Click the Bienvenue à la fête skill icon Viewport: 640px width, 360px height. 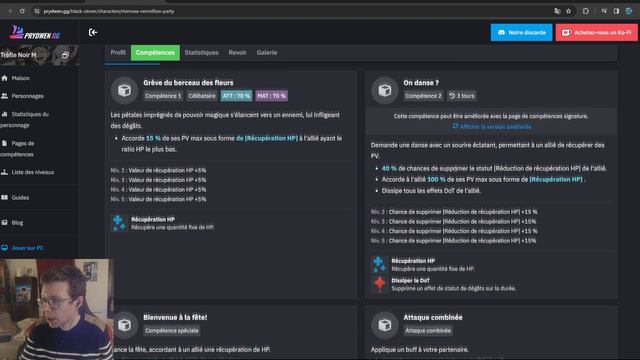pos(124,325)
